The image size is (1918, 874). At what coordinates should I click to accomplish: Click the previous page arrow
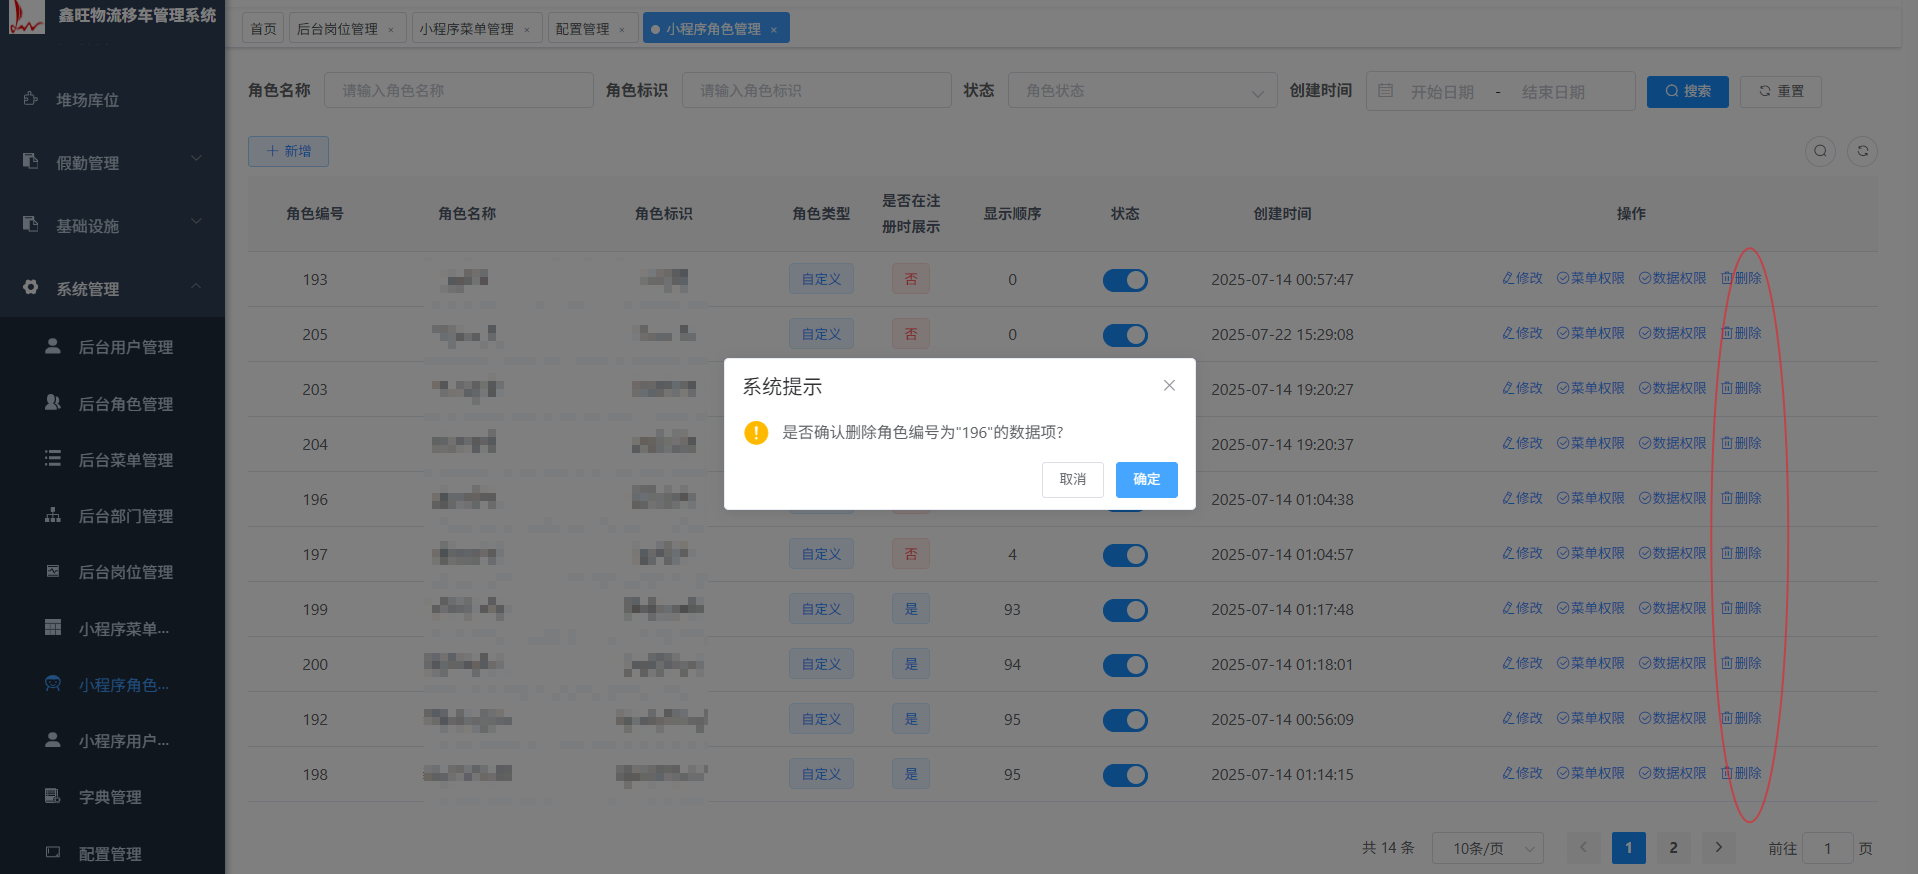click(x=1583, y=848)
